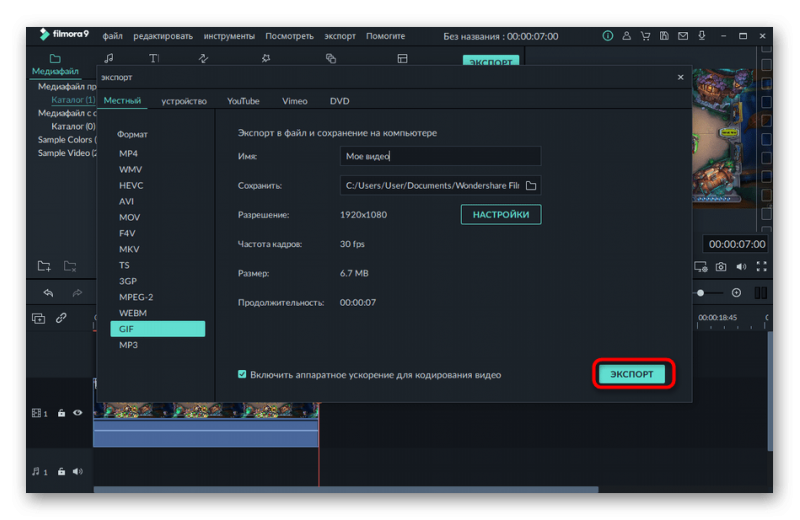The height and width of the screenshot is (520, 800).
Task: Open the инструменты menu
Action: click(229, 36)
